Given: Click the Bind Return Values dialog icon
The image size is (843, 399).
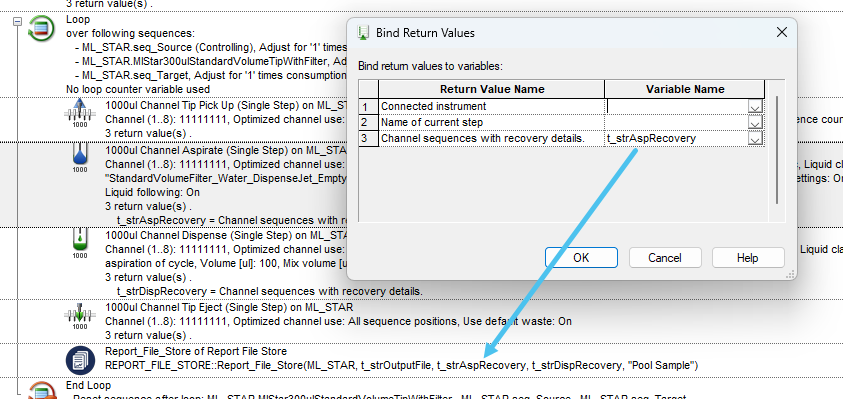Looking at the screenshot, I should tap(363, 33).
